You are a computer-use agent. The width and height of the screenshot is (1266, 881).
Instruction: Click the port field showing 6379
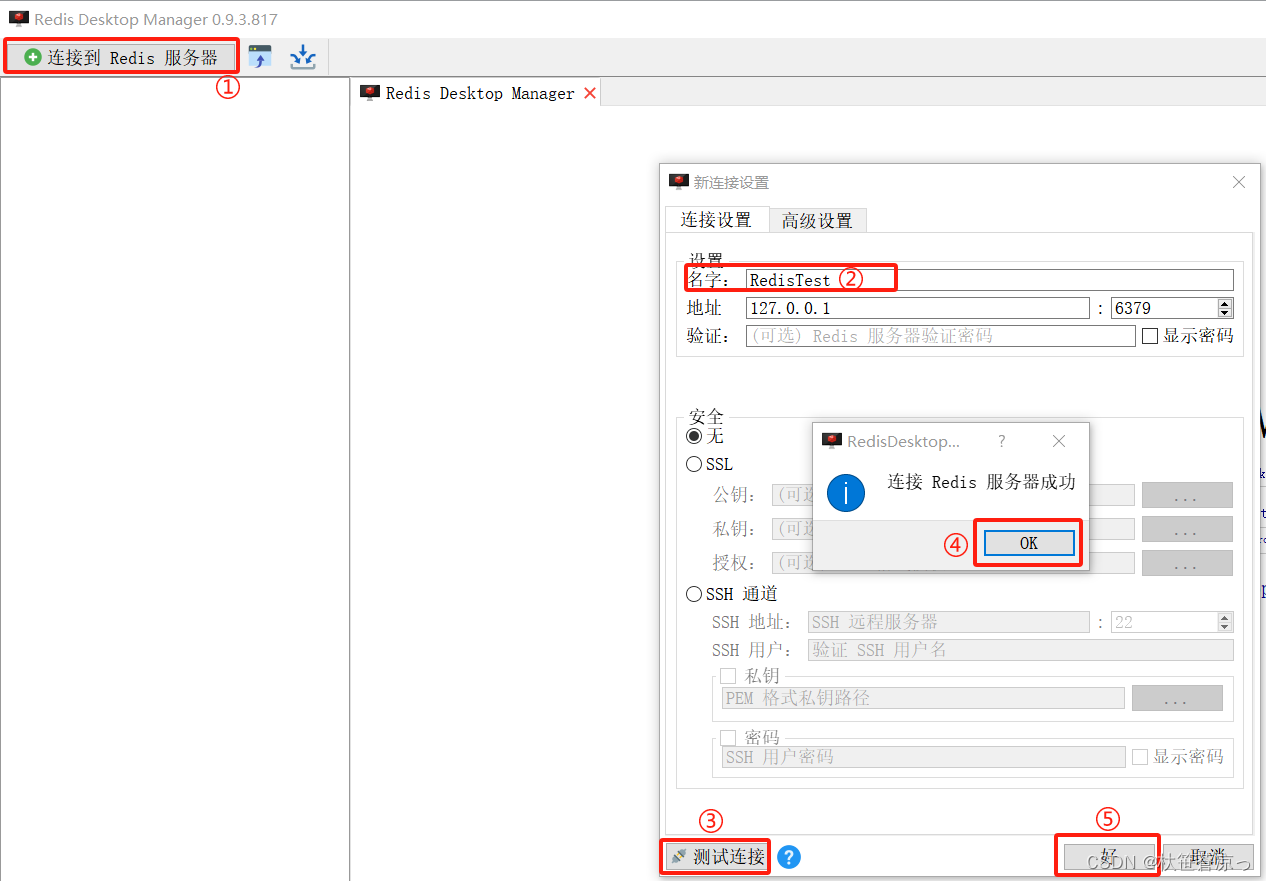click(1164, 308)
